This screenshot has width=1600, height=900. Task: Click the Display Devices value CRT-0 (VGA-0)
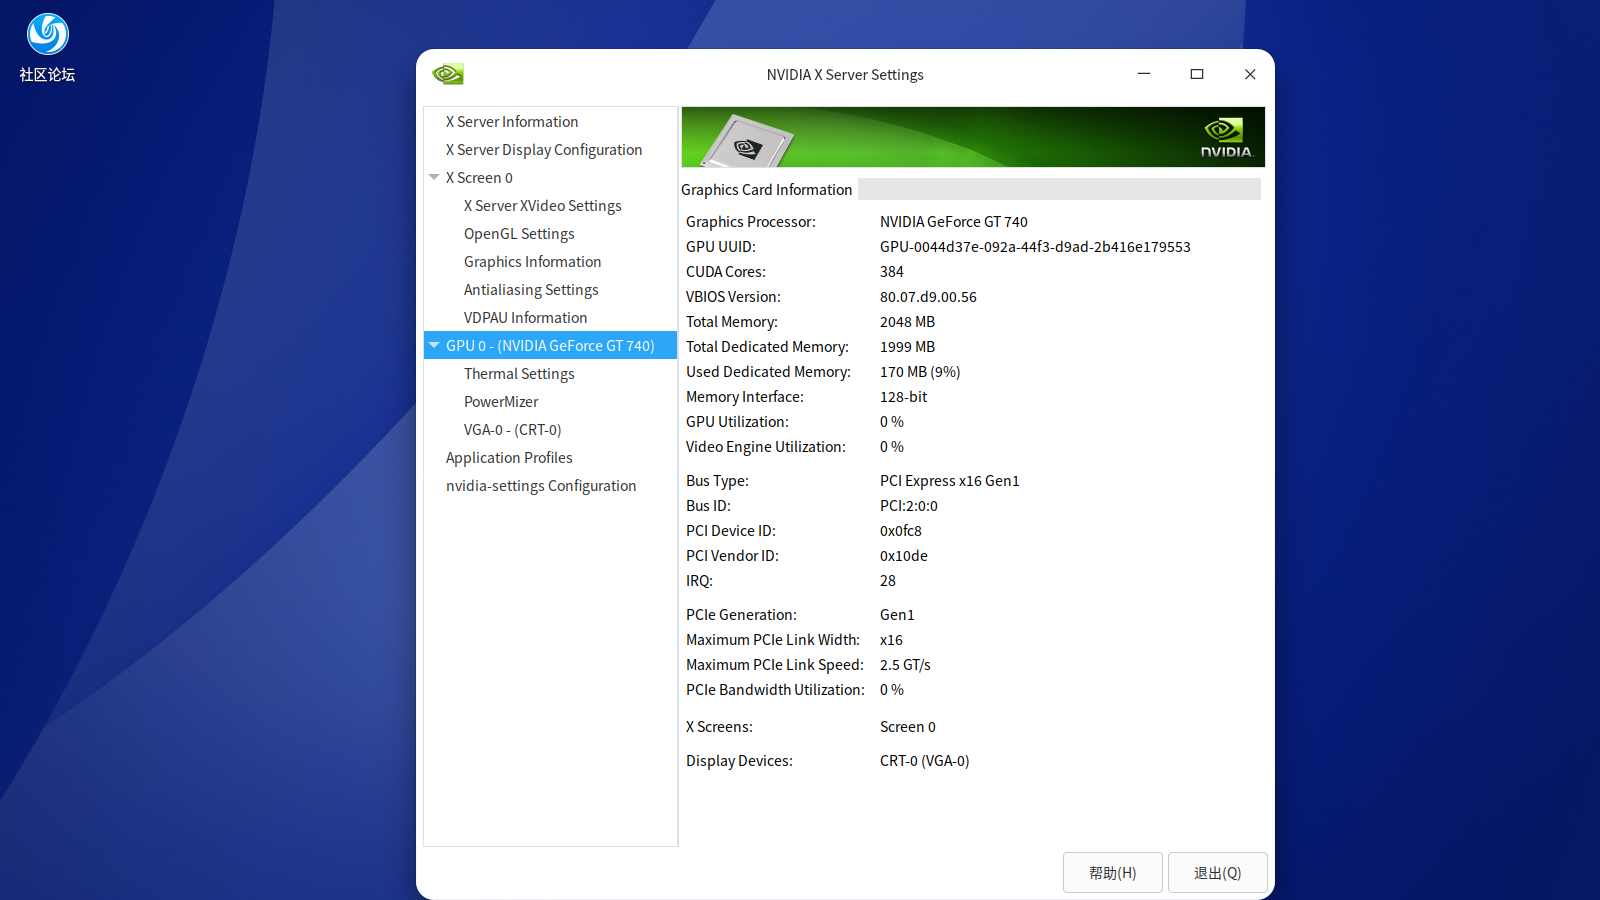[925, 761]
